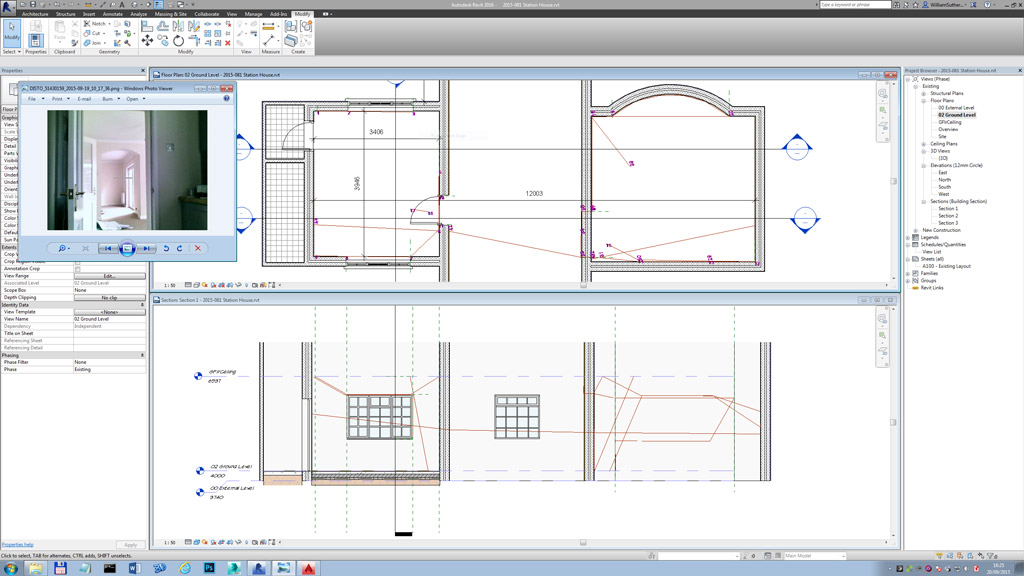Rotate clockwise in Photo Viewer
Image resolution: width=1024 pixels, height=576 pixels.
tap(180, 248)
